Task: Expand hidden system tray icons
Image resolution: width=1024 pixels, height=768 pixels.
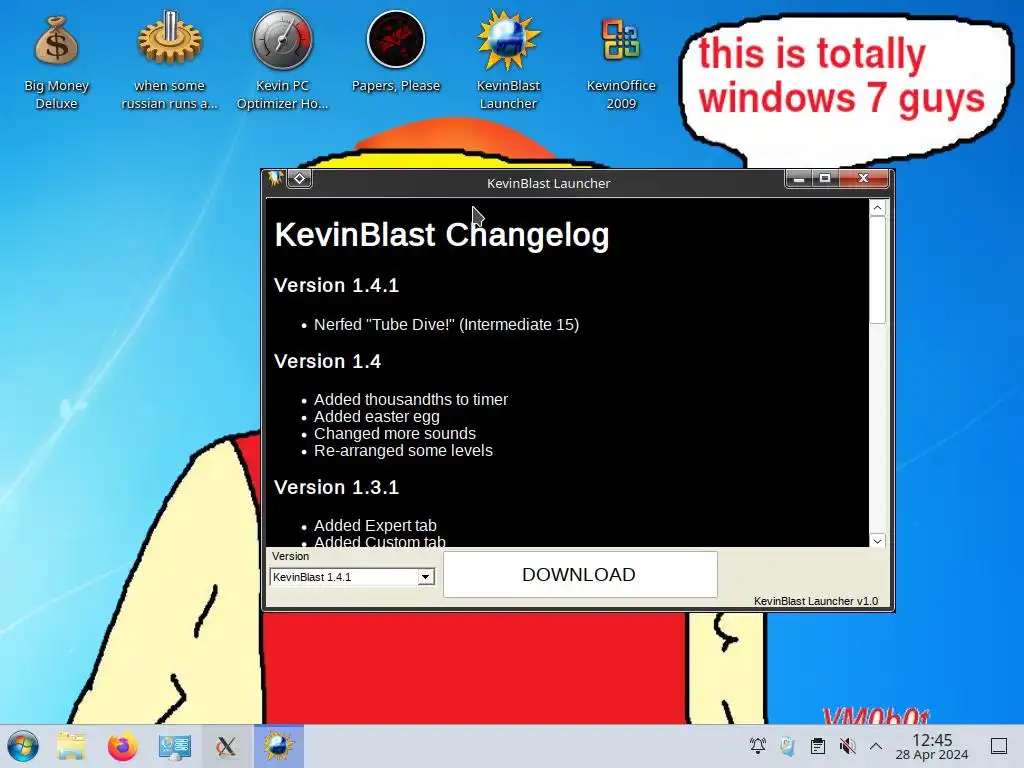Action: click(876, 746)
